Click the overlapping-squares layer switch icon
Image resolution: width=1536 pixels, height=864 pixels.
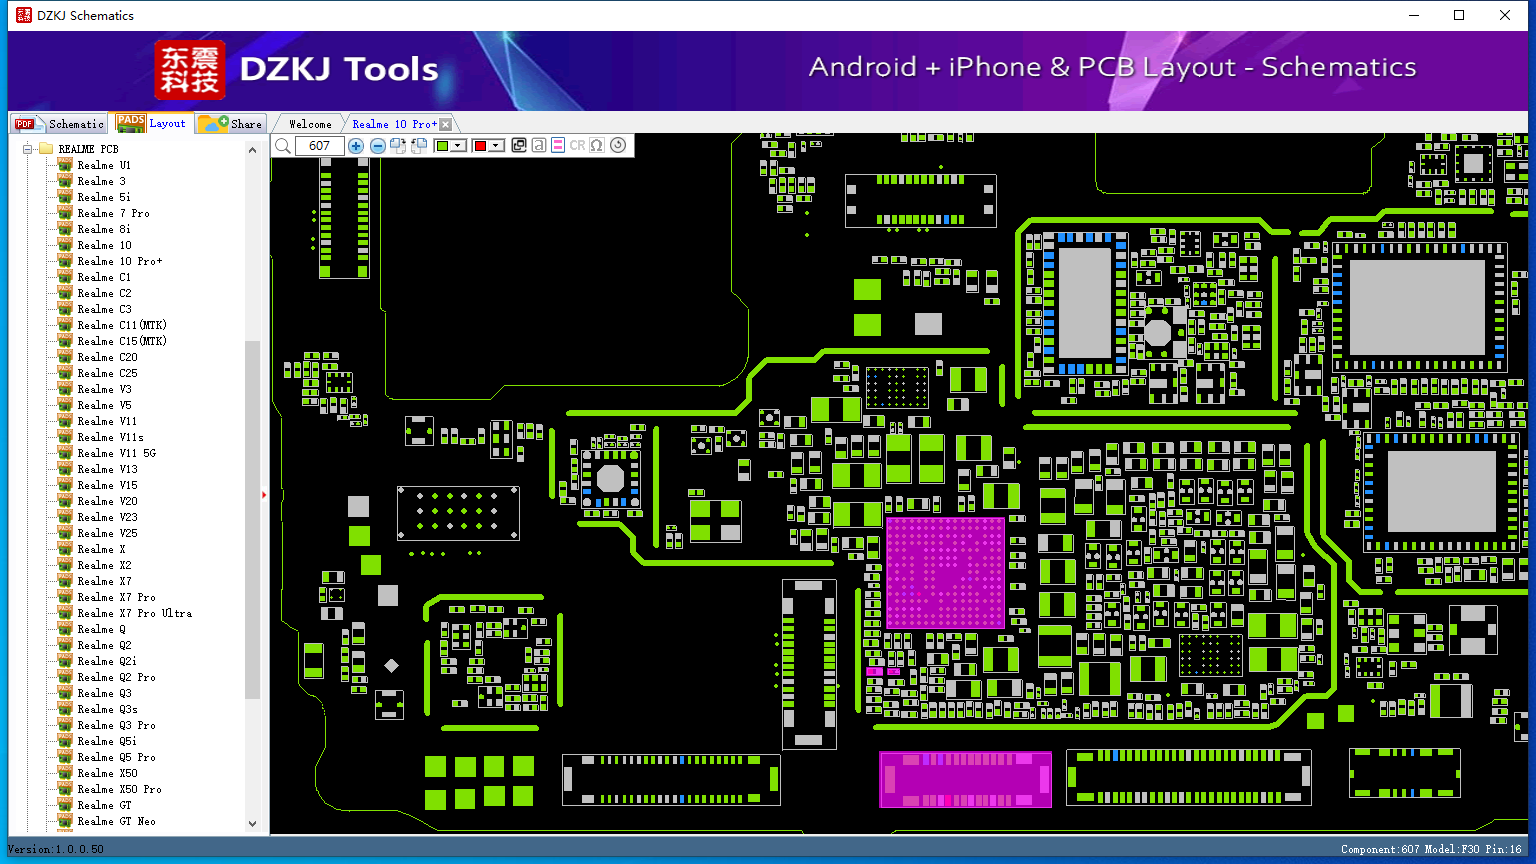[519, 146]
